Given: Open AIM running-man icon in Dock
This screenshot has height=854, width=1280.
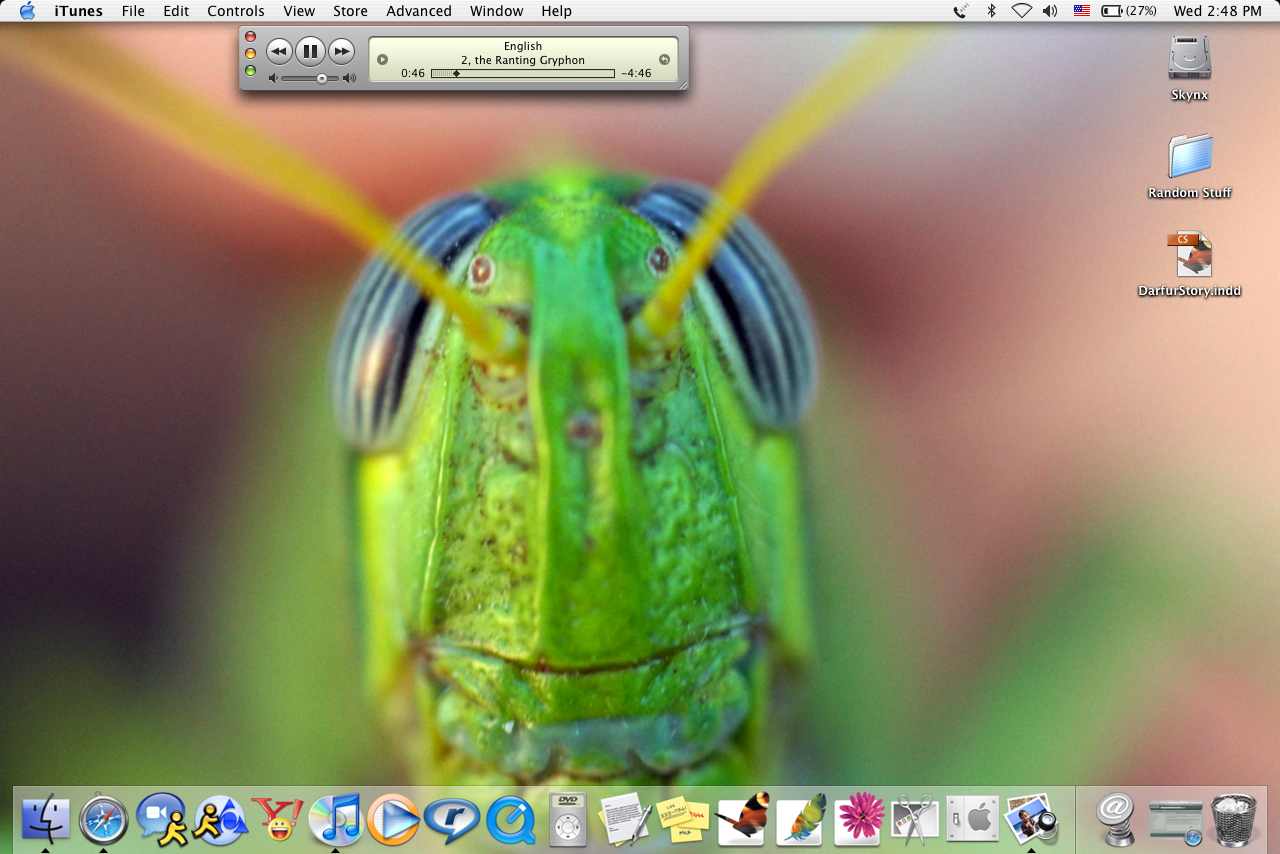Looking at the screenshot, I should (x=220, y=820).
